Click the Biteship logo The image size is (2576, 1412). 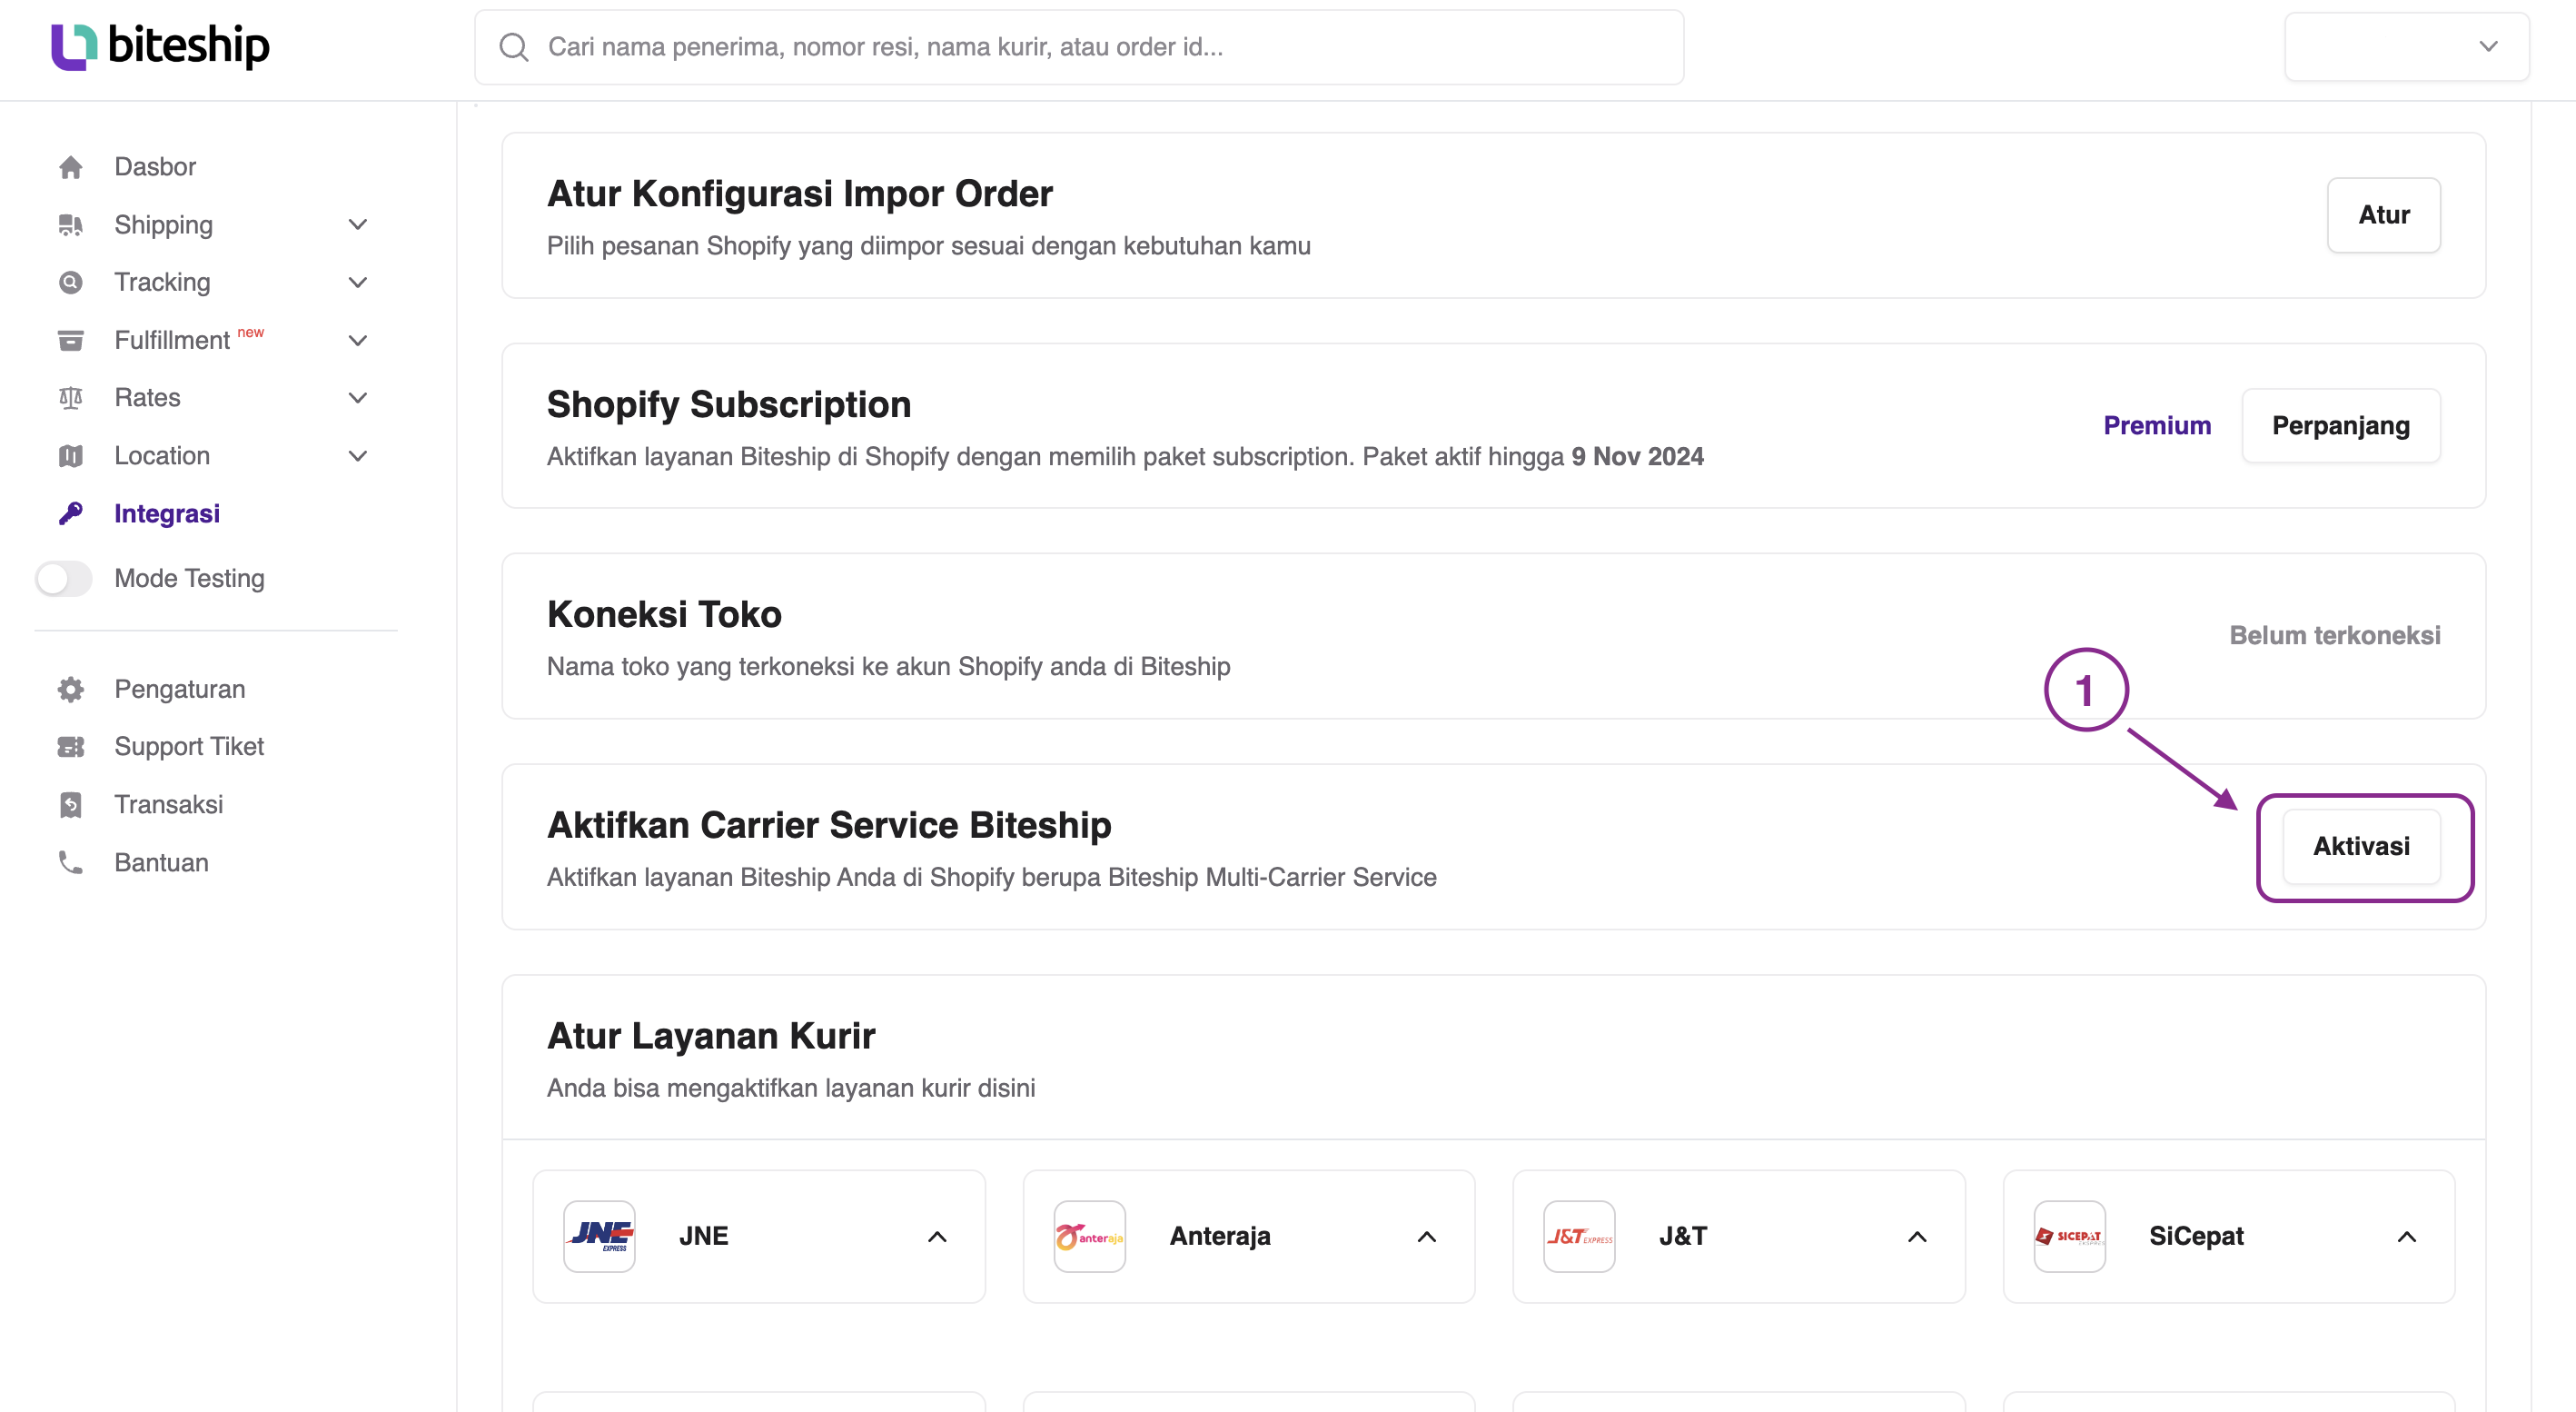click(160, 46)
